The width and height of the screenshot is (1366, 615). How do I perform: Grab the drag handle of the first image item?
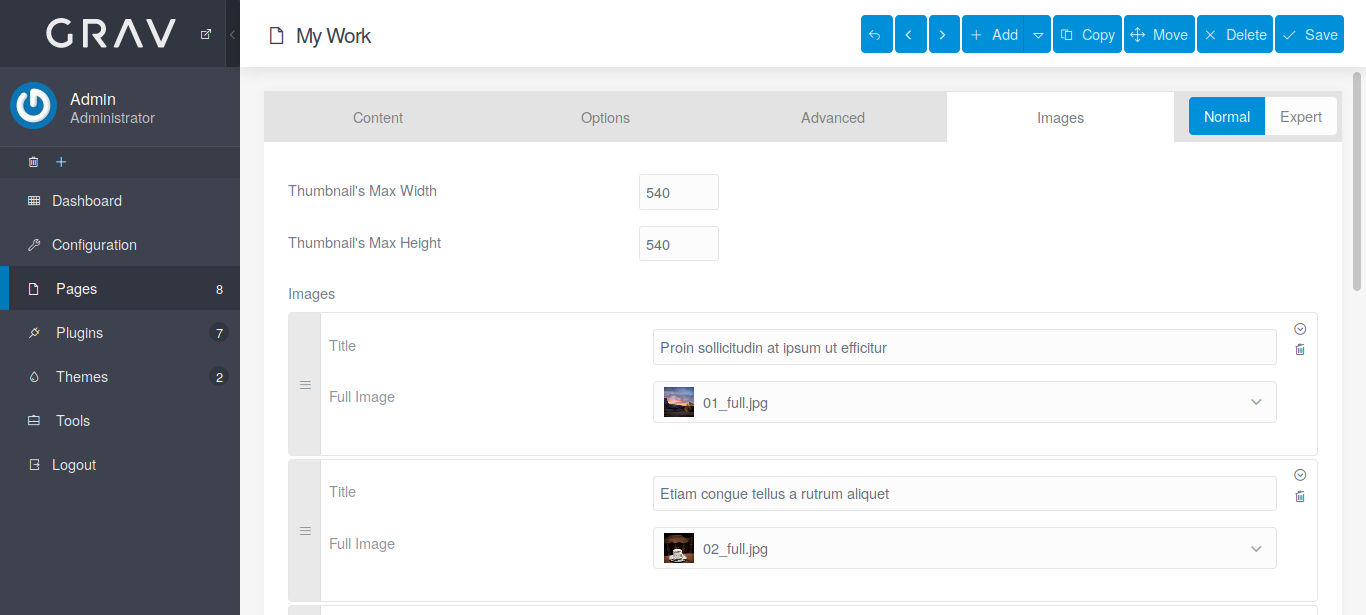pos(305,385)
